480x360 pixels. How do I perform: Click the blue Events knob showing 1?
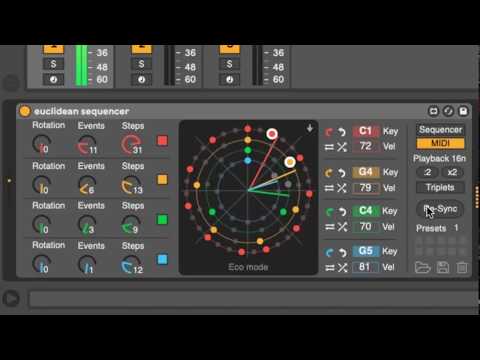click(86, 265)
